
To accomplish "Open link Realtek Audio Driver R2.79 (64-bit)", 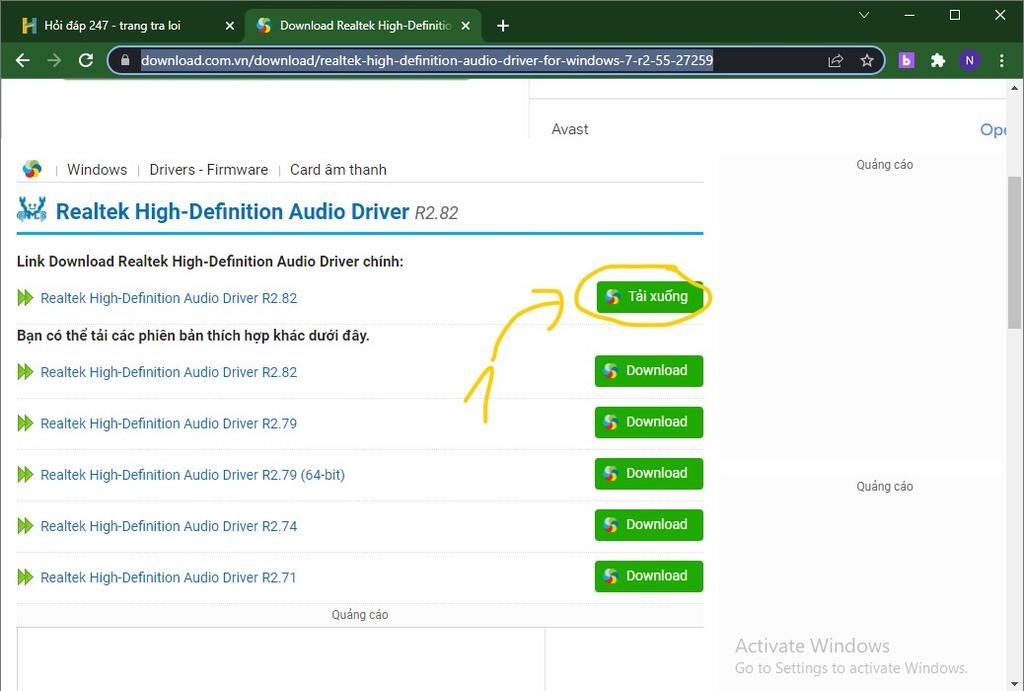I will pos(193,475).
